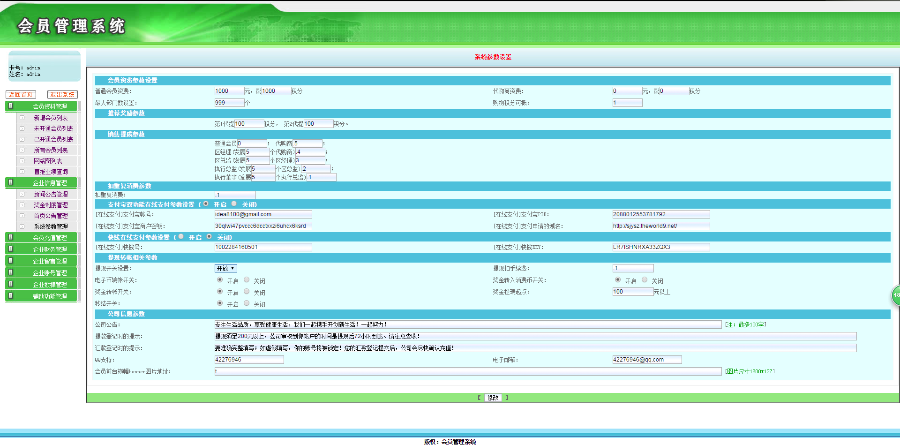Image resolution: width=900 pixels, height=445 pixels.
Task: Click the email field with 42270946@qq.com
Action: (647, 359)
